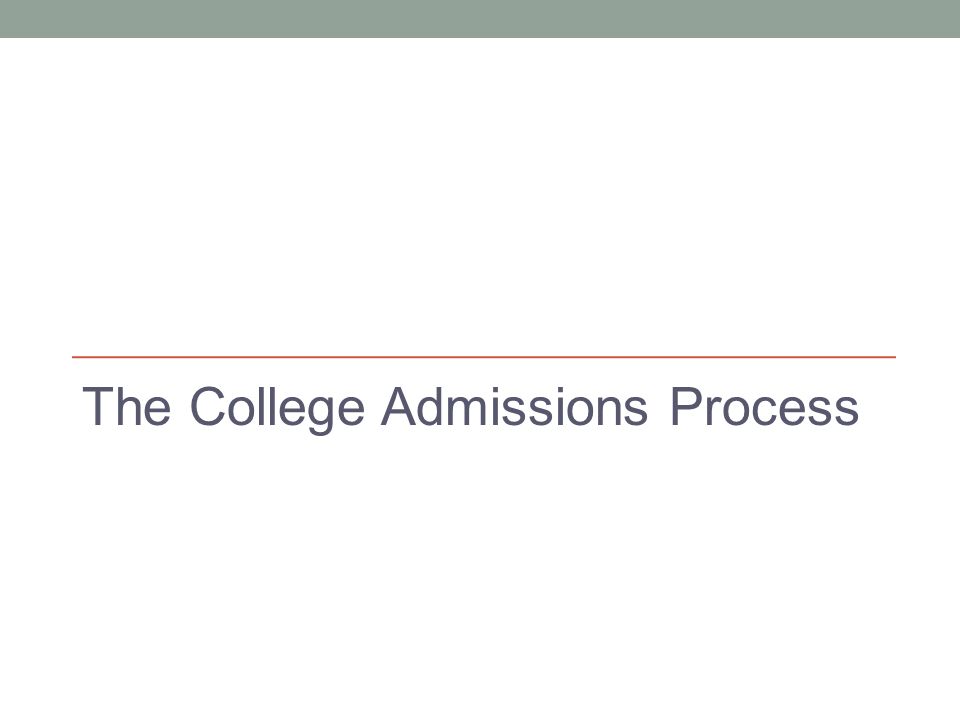Click the blank white area below the title
The image size is (960, 720).
480,576
